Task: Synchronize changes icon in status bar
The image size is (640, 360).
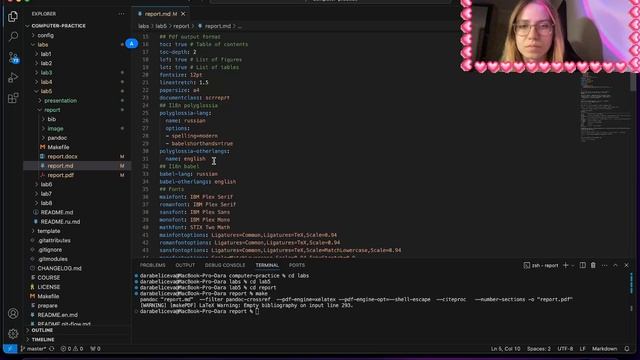Action: (x=51, y=349)
